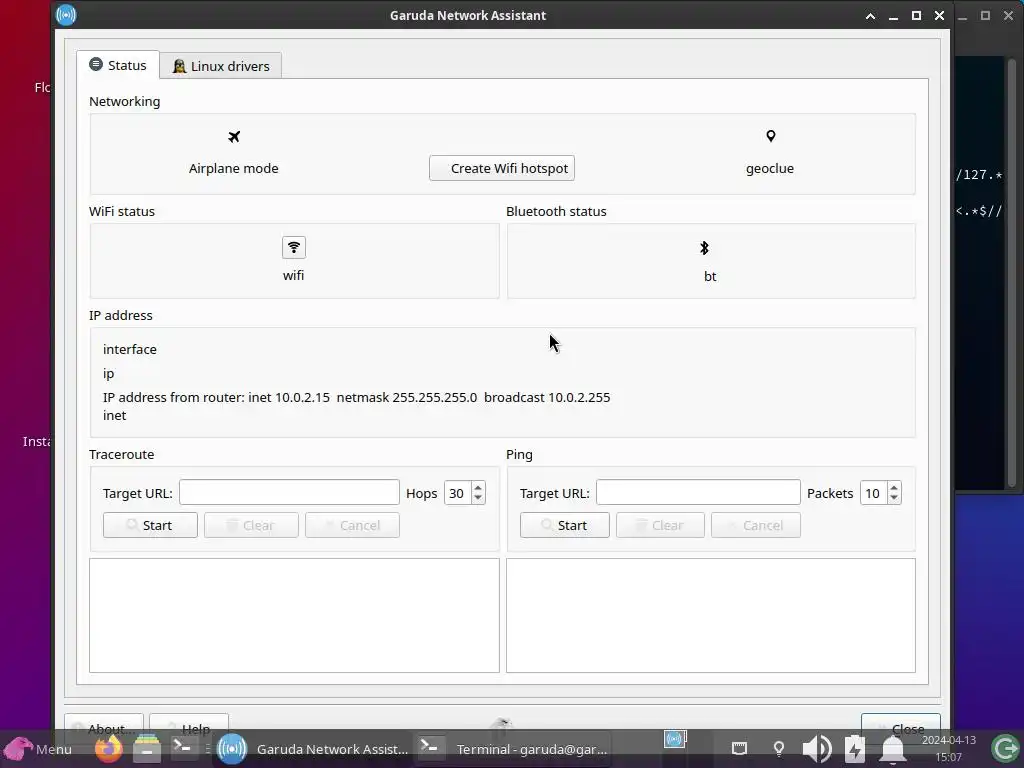1024x768 pixels.
Task: Toggle the Airplane mode plane icon
Action: (234, 136)
